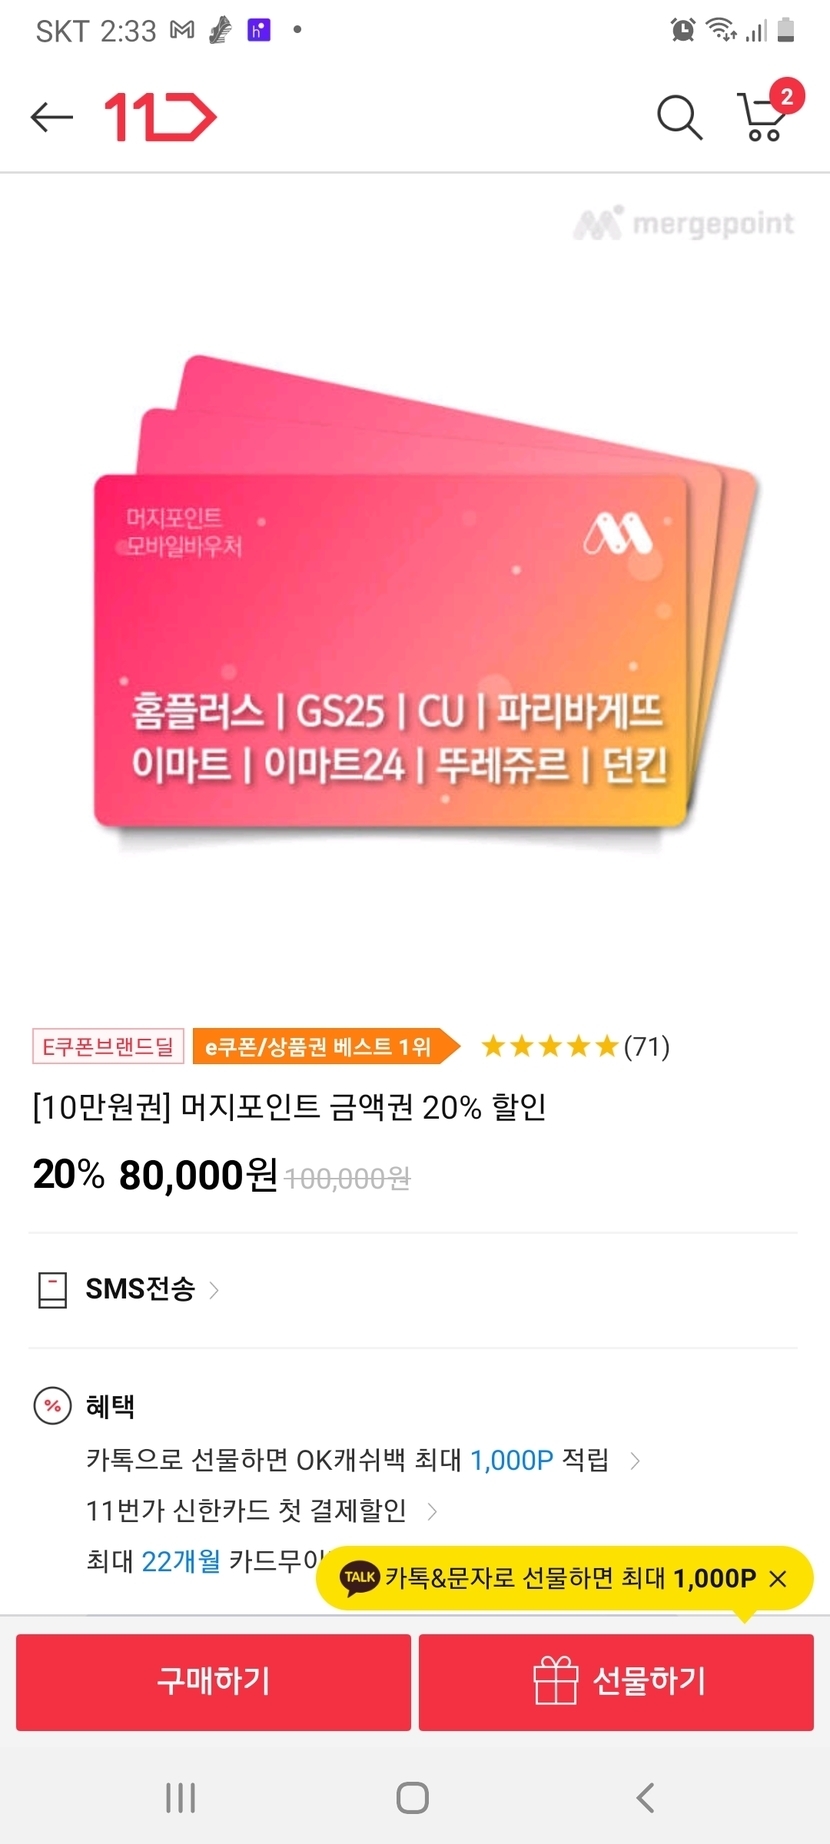
Task: Open e쿠폰/상품권 베스트 1위 badge
Action: [326, 1046]
